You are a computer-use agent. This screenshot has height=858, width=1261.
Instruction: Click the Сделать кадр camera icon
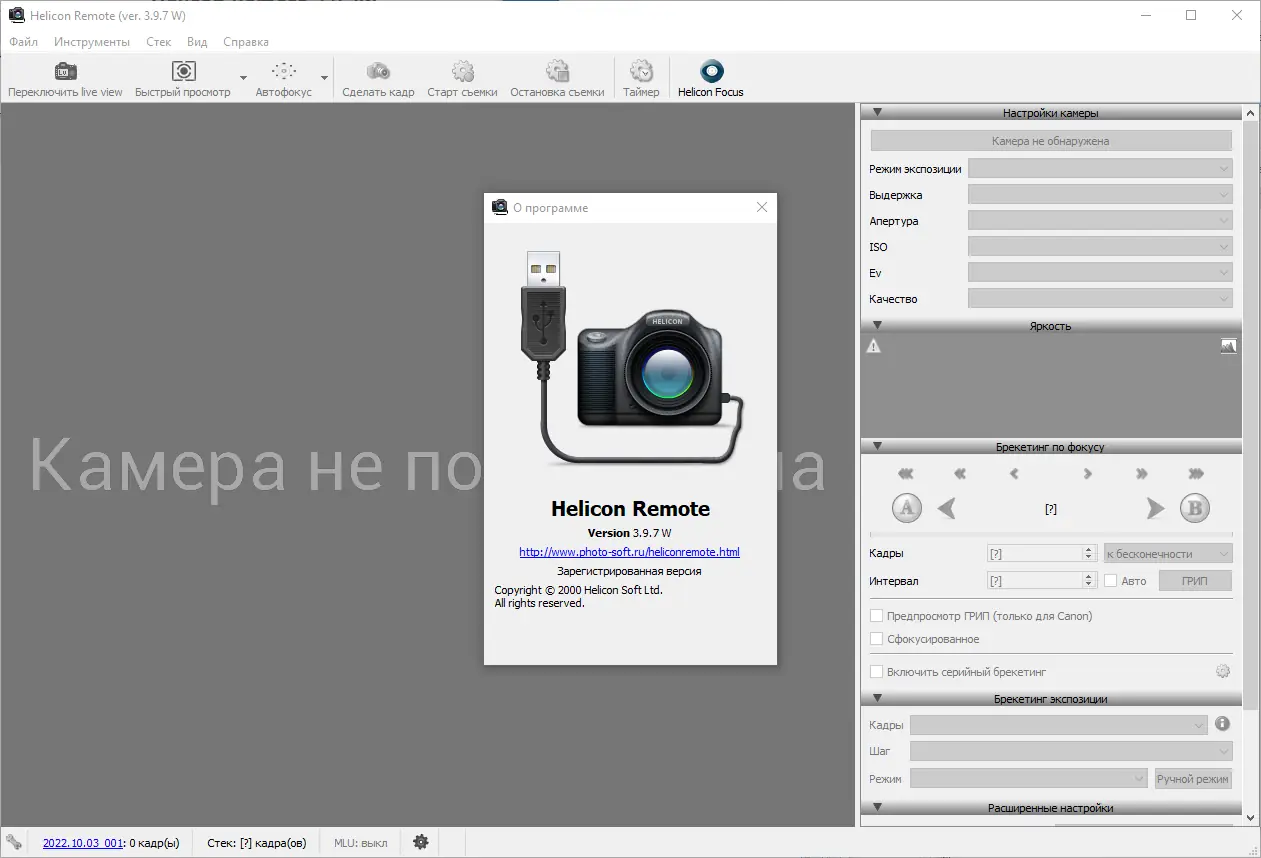(378, 71)
